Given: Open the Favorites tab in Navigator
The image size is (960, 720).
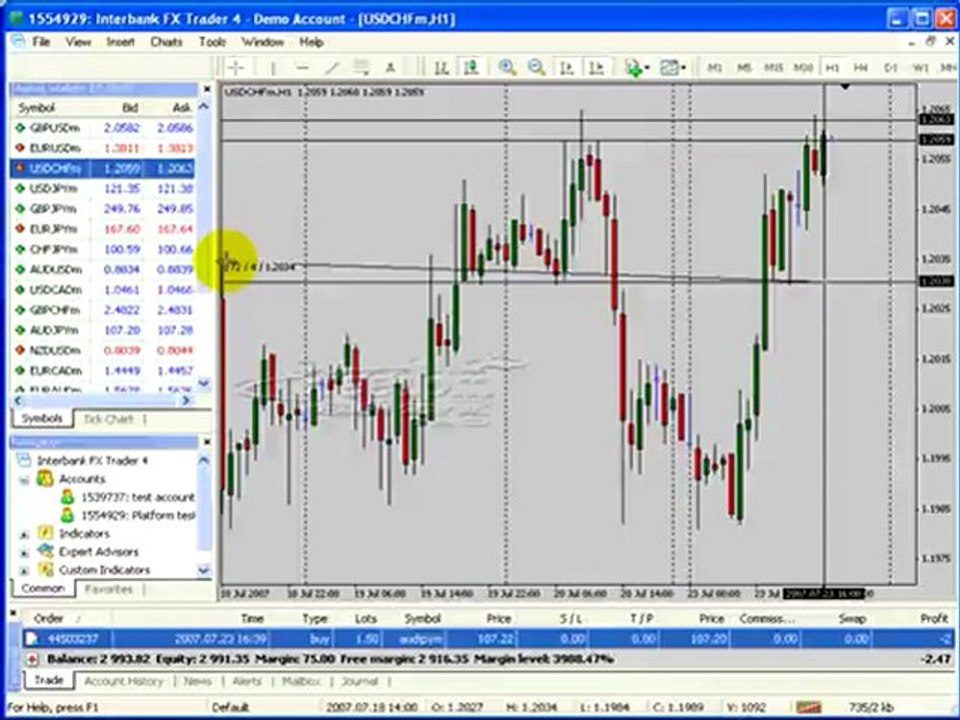Looking at the screenshot, I should (x=108, y=589).
